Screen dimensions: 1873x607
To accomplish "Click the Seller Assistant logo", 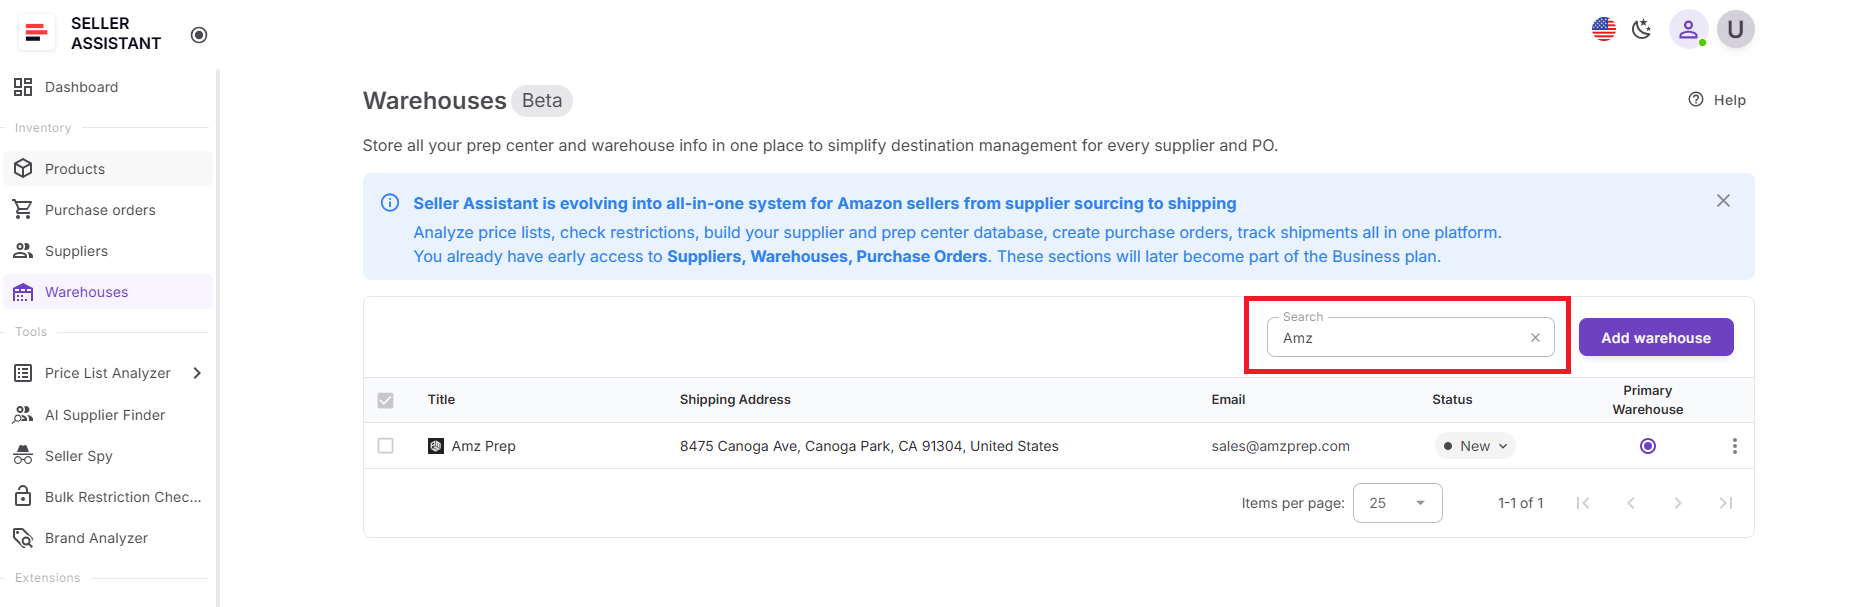I will (37, 33).
